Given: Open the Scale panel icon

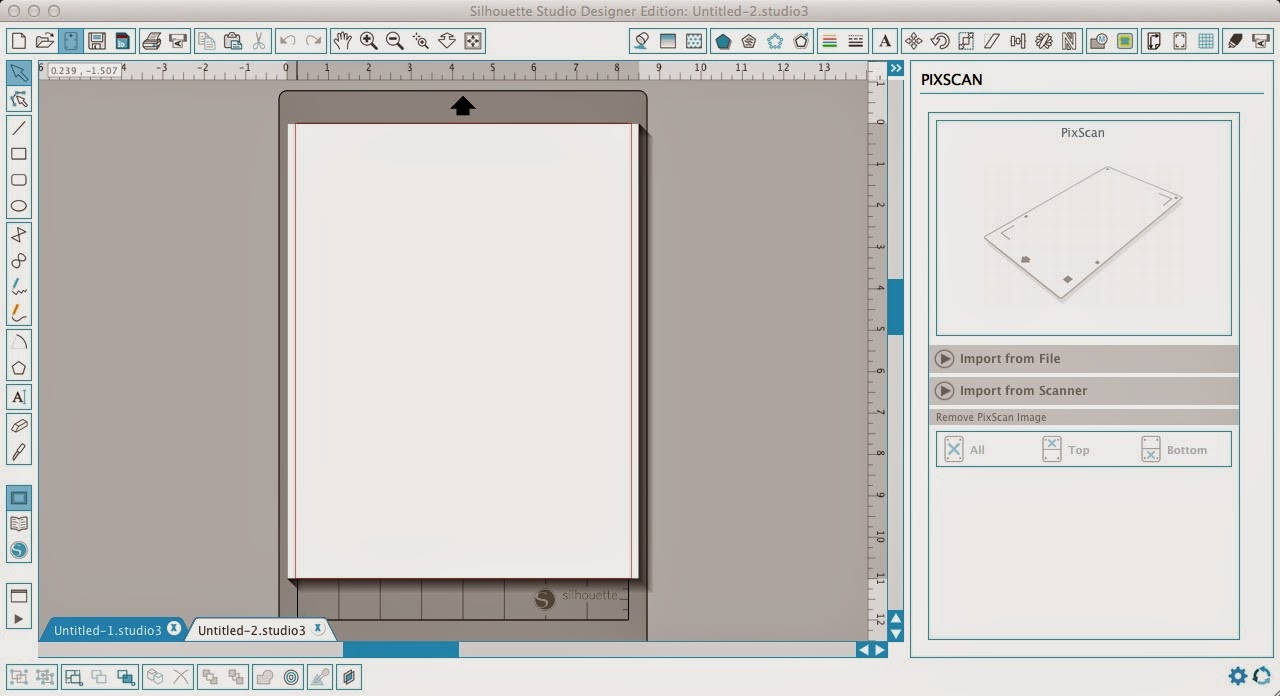Looking at the screenshot, I should click(965, 41).
